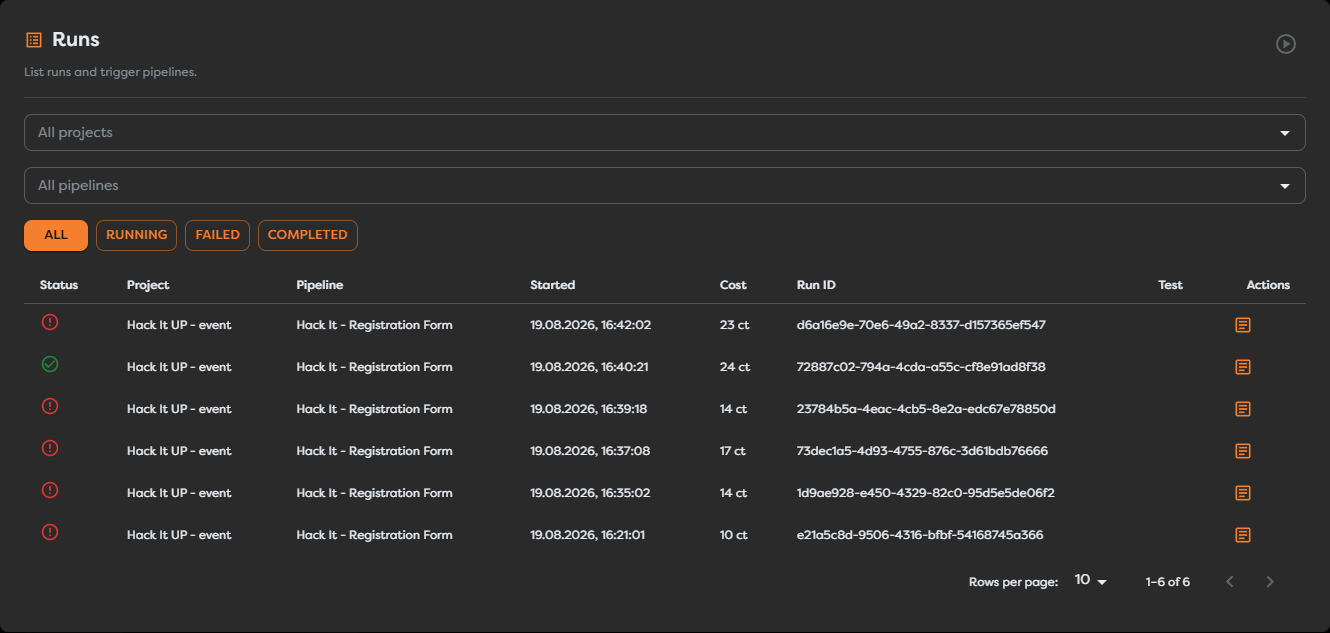Select run ID d6a16e9e-70e6-49a2-8337-d157365ef547
The height and width of the screenshot is (633, 1330).
click(921, 325)
